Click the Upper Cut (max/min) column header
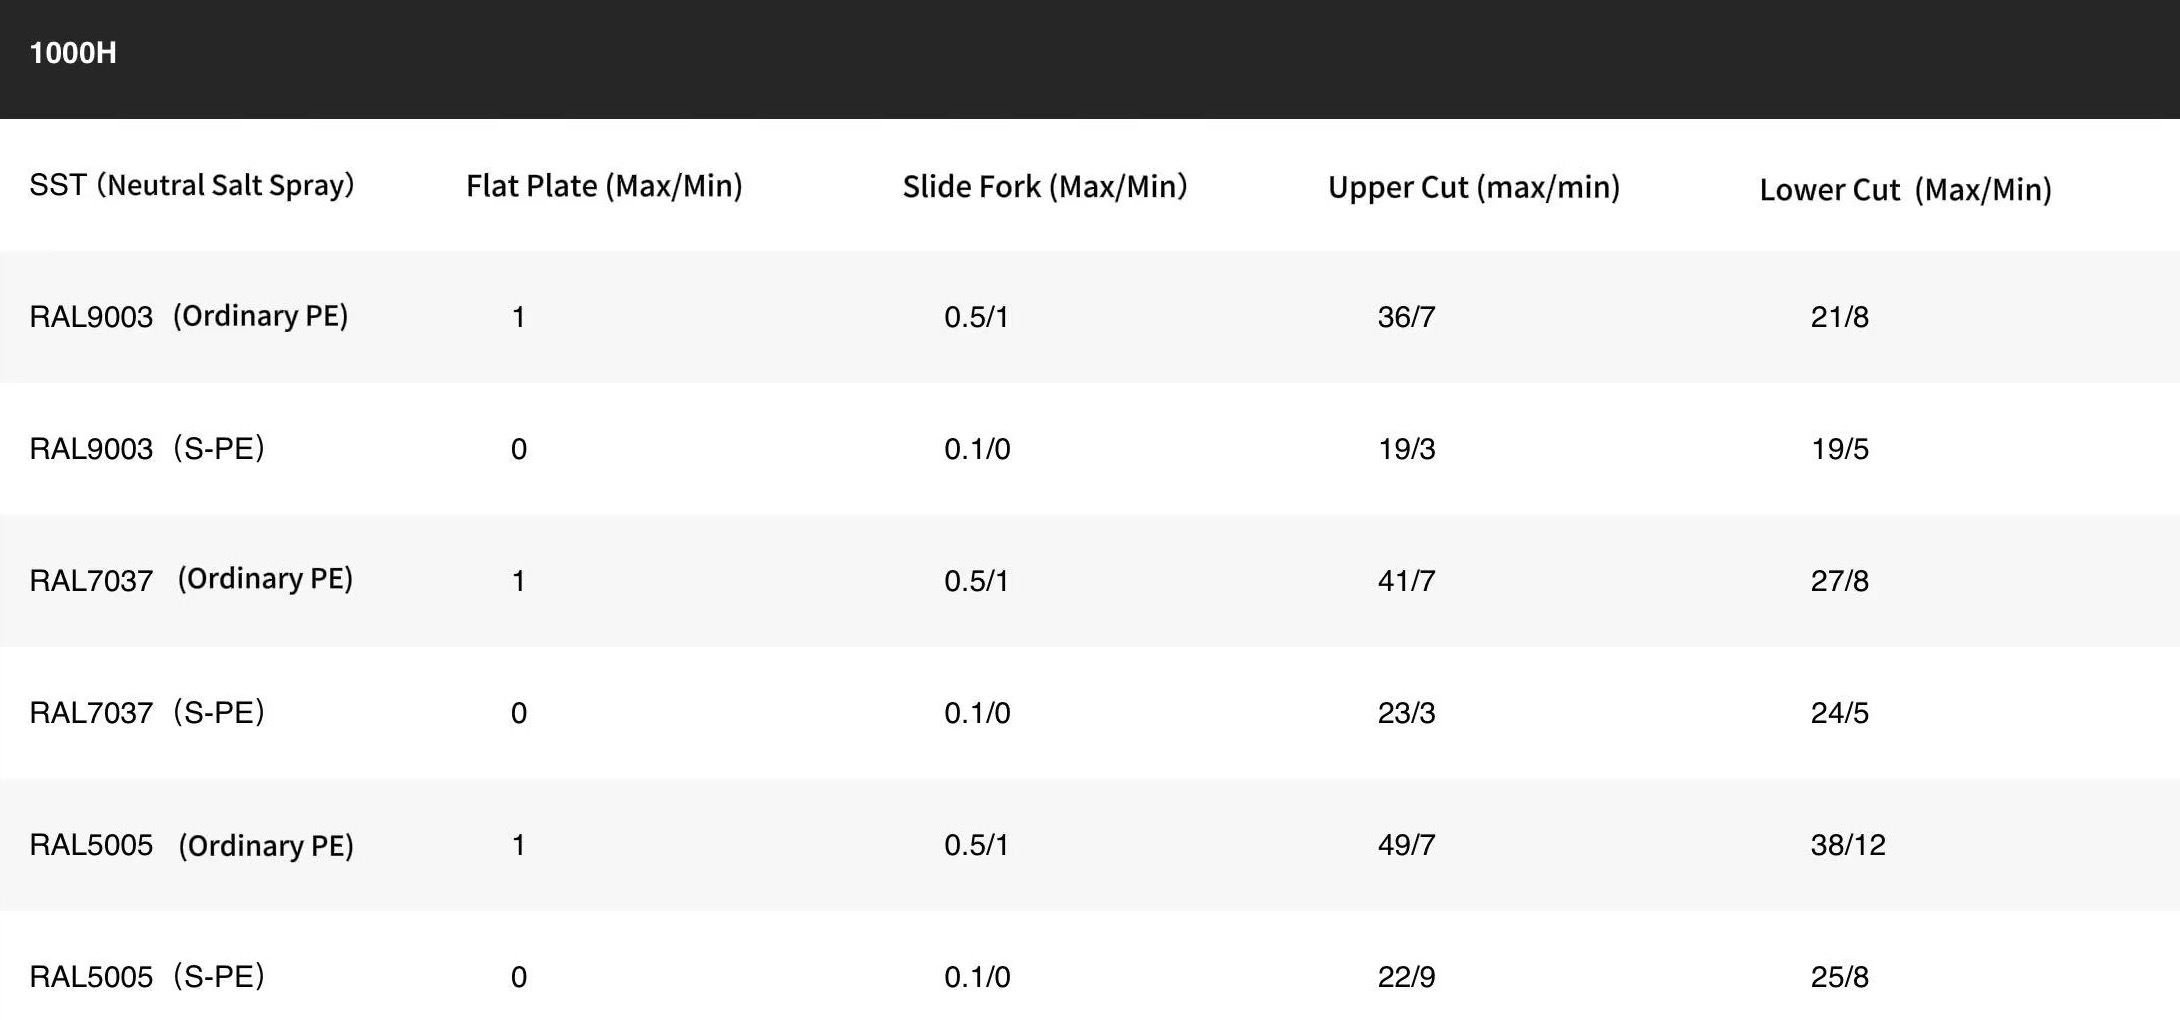This screenshot has width=2180, height=1020. tap(1474, 187)
